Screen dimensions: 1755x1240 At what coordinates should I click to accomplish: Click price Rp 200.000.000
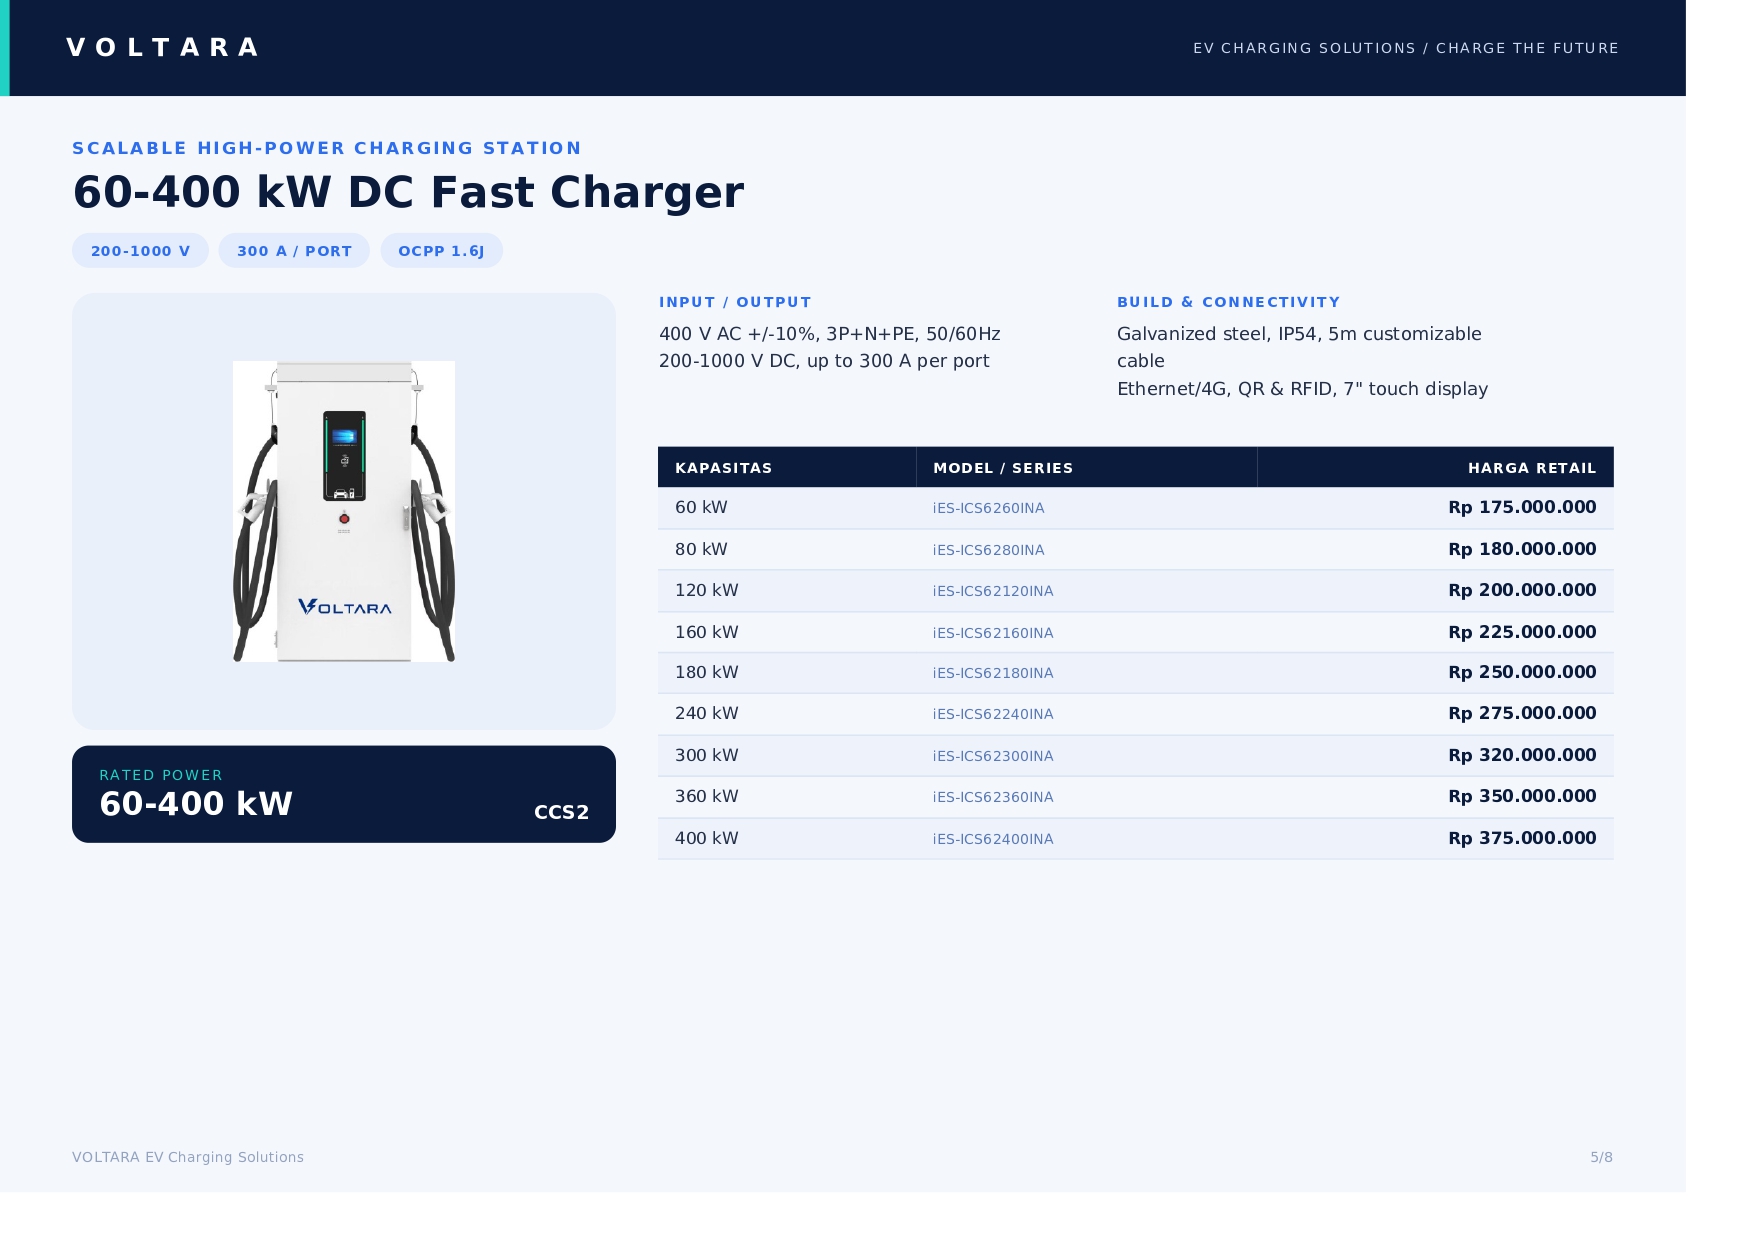(1522, 590)
